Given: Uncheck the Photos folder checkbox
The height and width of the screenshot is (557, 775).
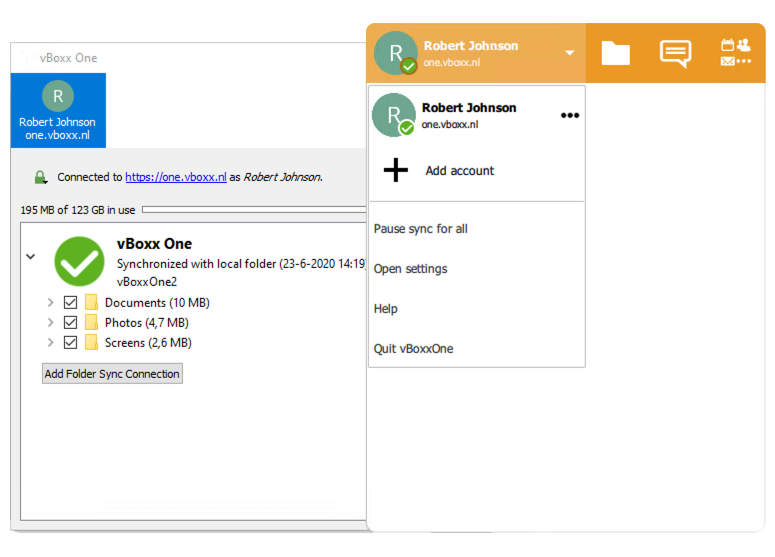Looking at the screenshot, I should point(71,323).
